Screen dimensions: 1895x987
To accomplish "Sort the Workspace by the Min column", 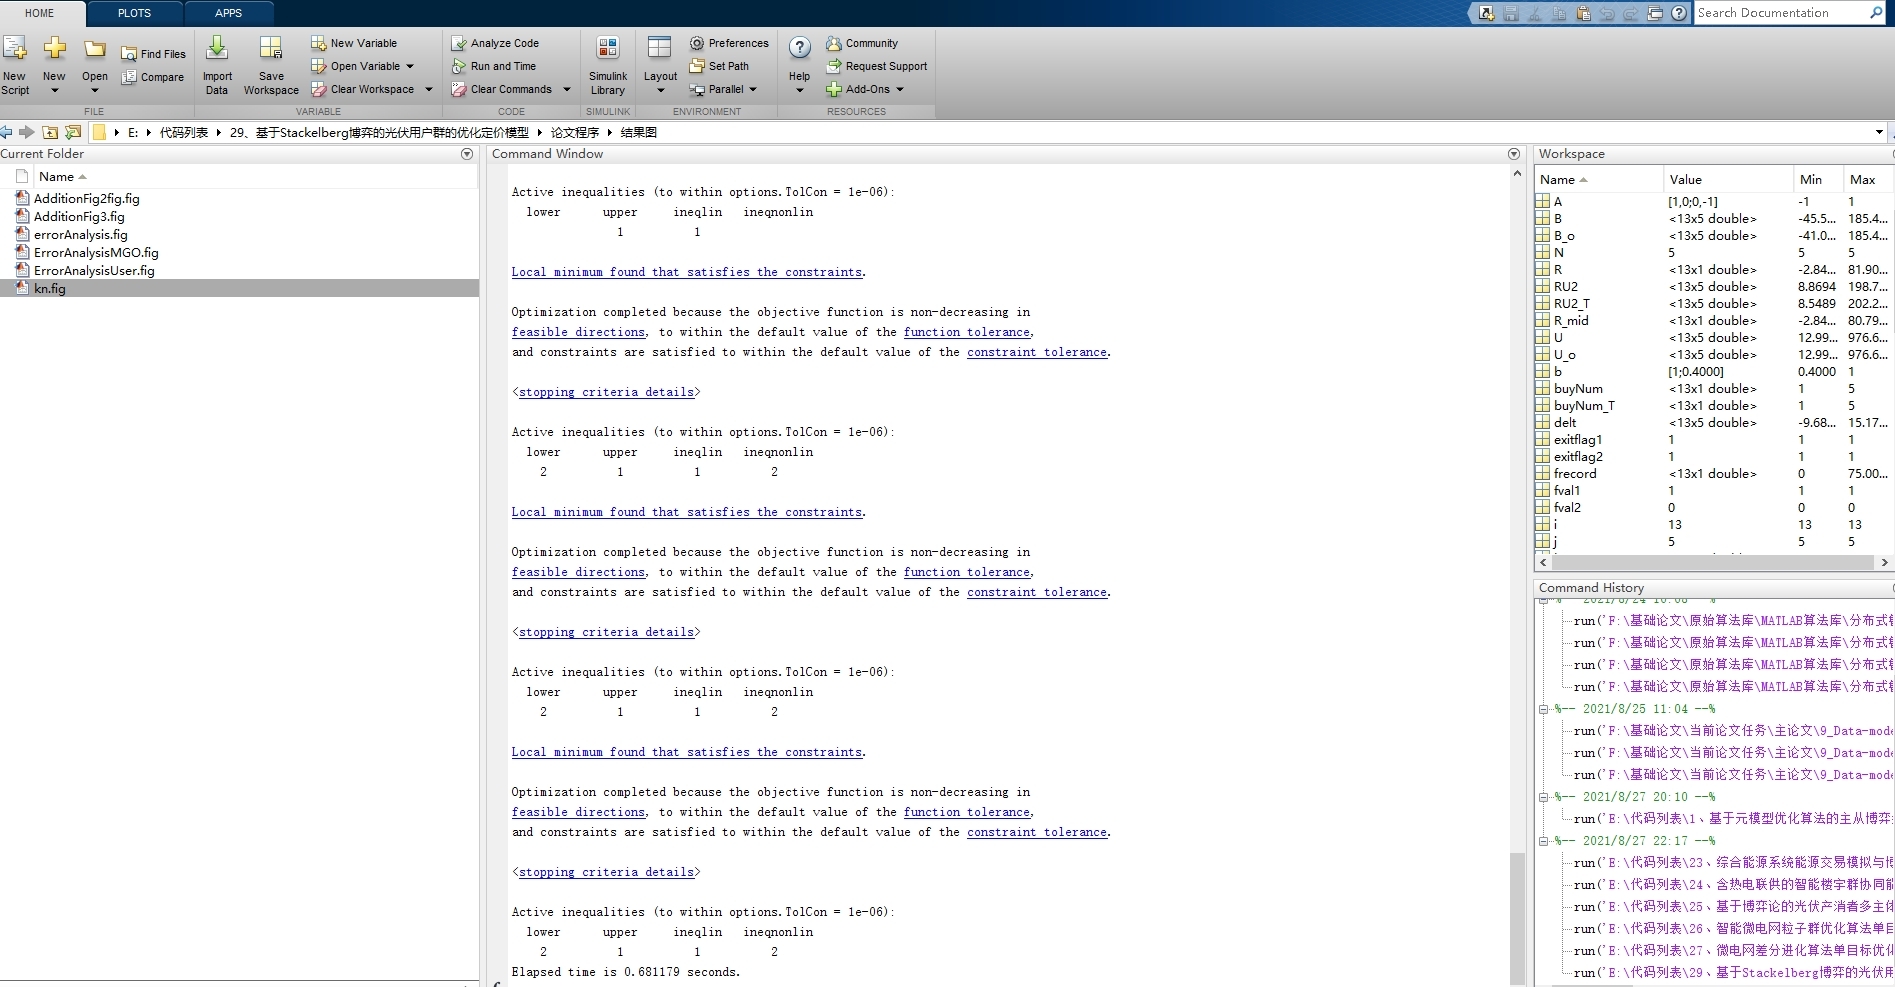I will [1818, 180].
